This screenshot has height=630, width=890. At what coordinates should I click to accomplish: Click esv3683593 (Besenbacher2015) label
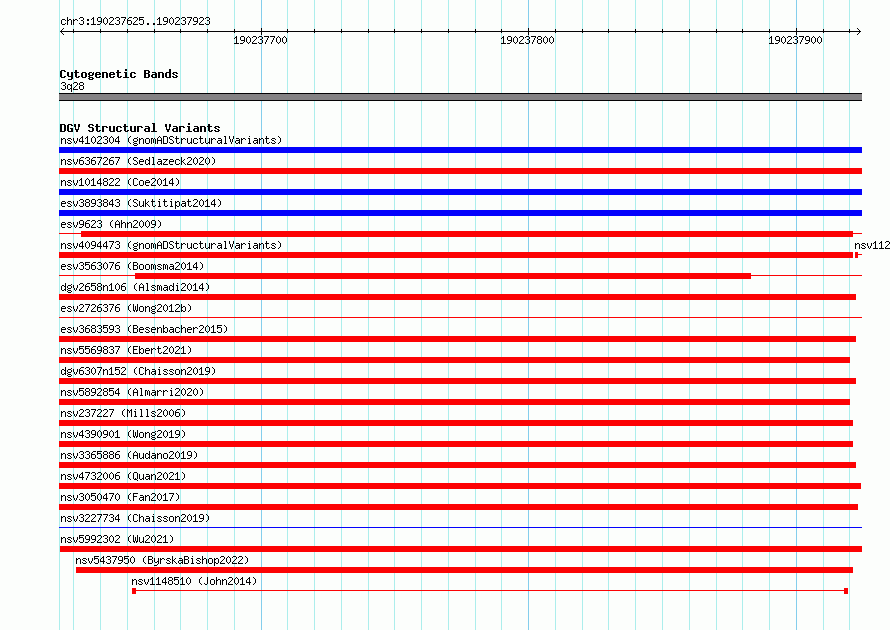point(144,329)
